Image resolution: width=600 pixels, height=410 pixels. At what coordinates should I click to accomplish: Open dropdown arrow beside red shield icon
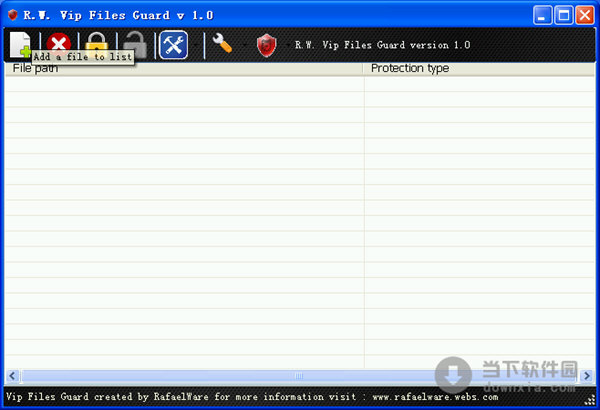[x=287, y=45]
